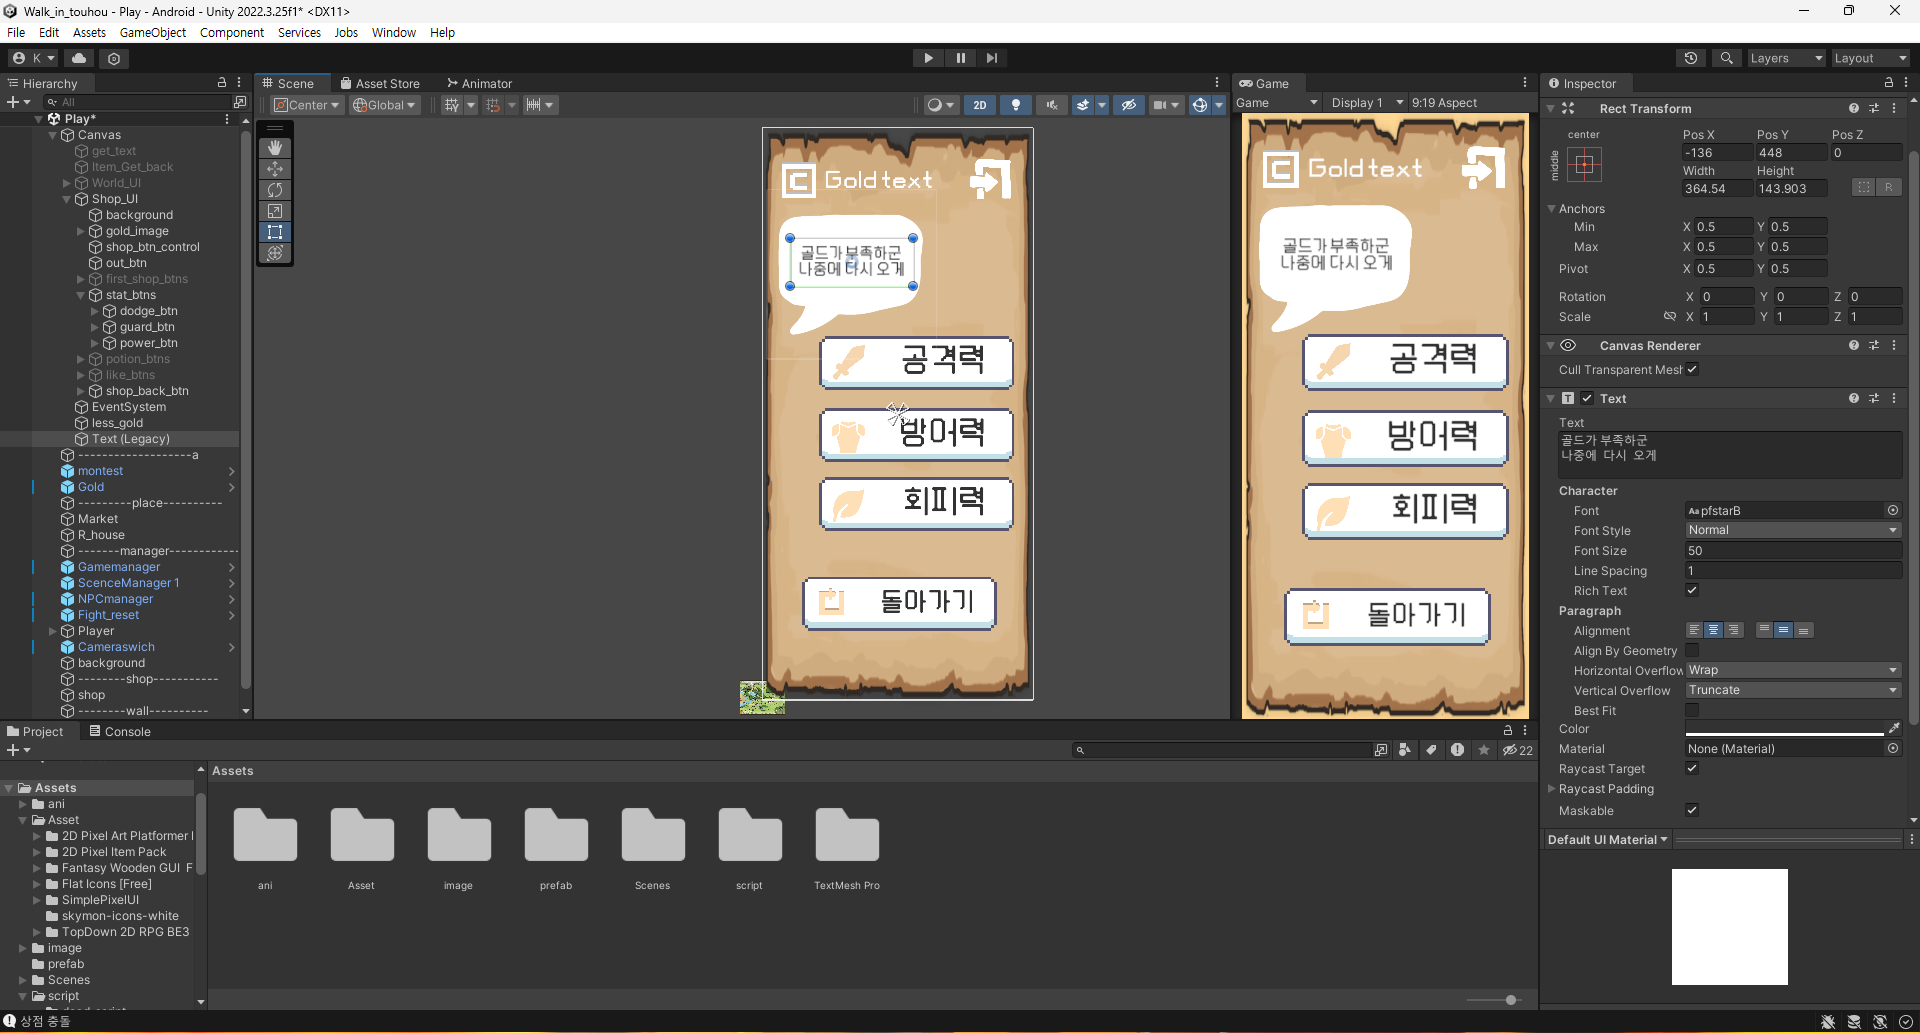1920x1033 pixels.
Task: Click the Pause button in the top toolbar
Action: click(x=960, y=58)
